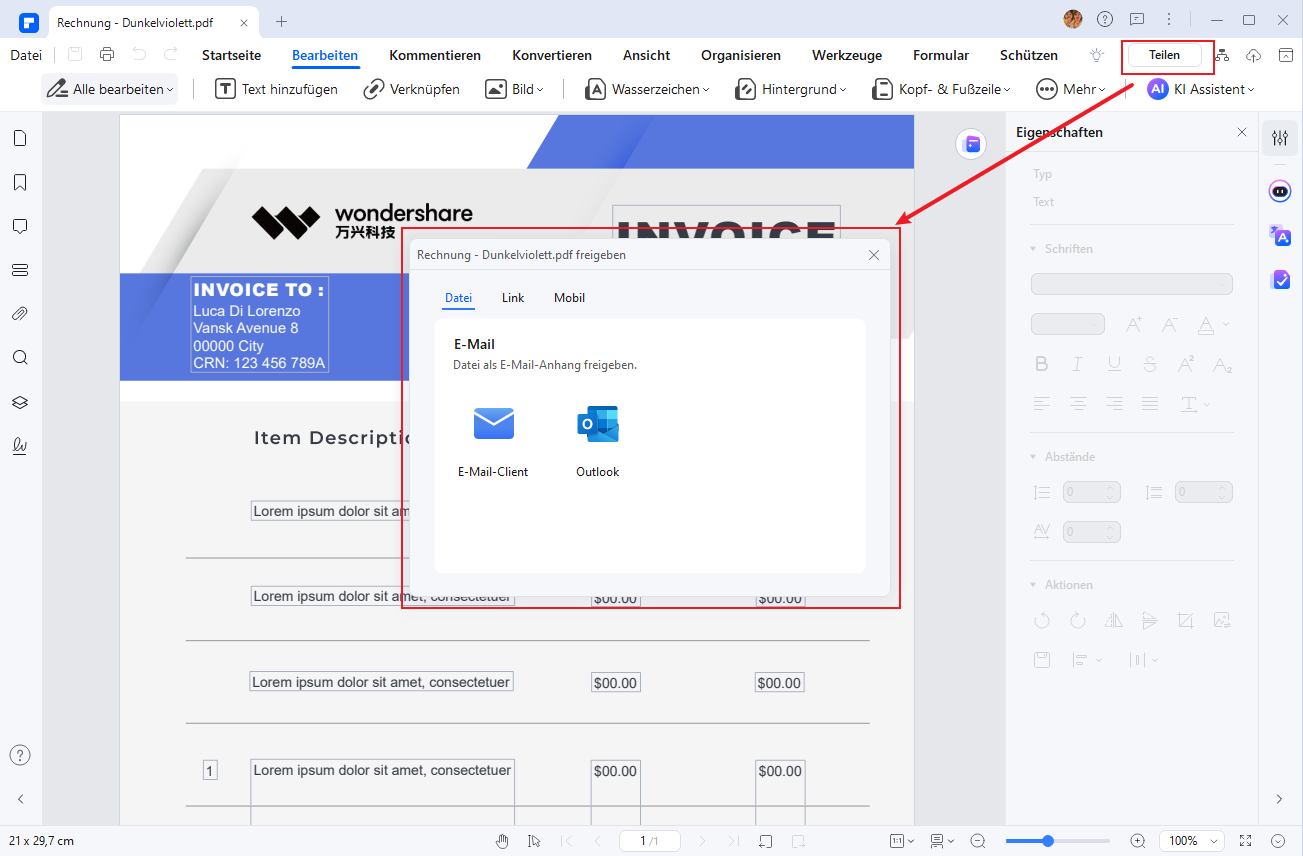Switch to Link tab in share dialog
Viewport: 1303px width, 856px height.
(513, 298)
